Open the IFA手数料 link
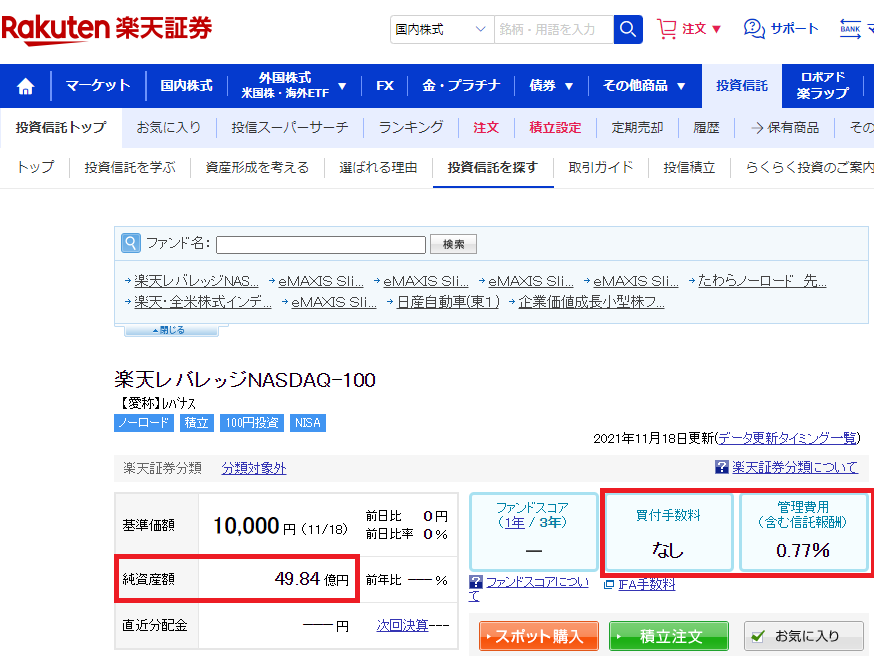This screenshot has height=656, width=874. (647, 585)
